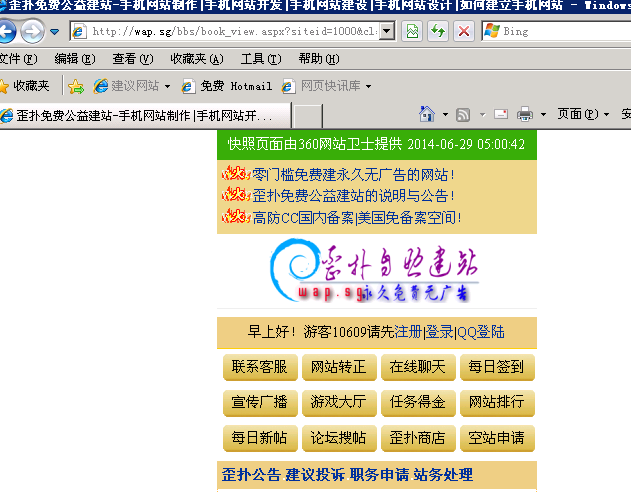Open 高防CC国内备案|美国免备案空间 link

[357, 218]
